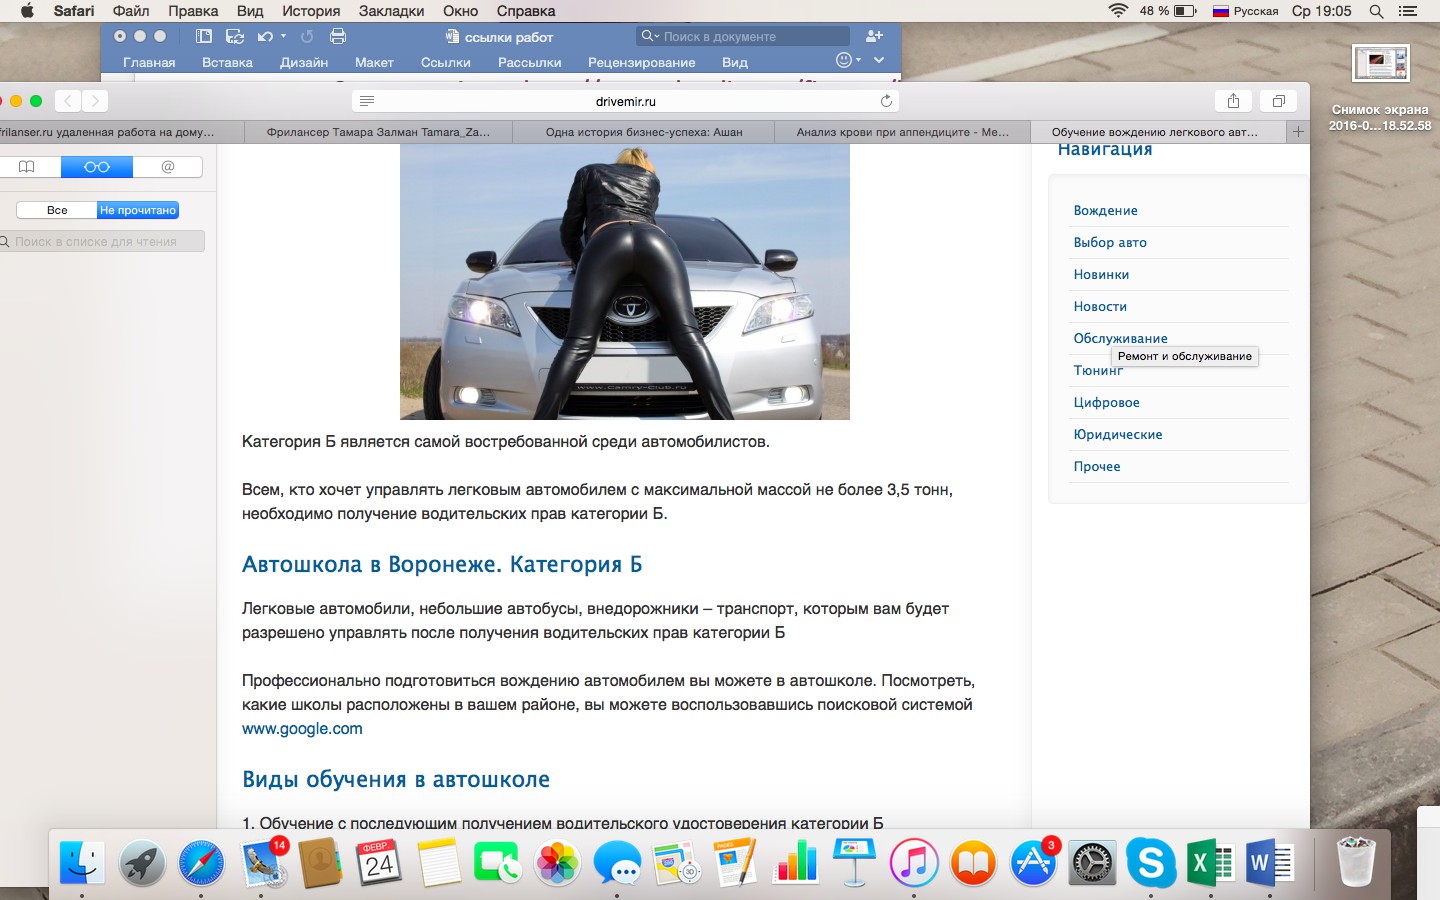Image resolution: width=1440 pixels, height=900 pixels.
Task: Open System Preferences from the dock
Action: point(1092,862)
